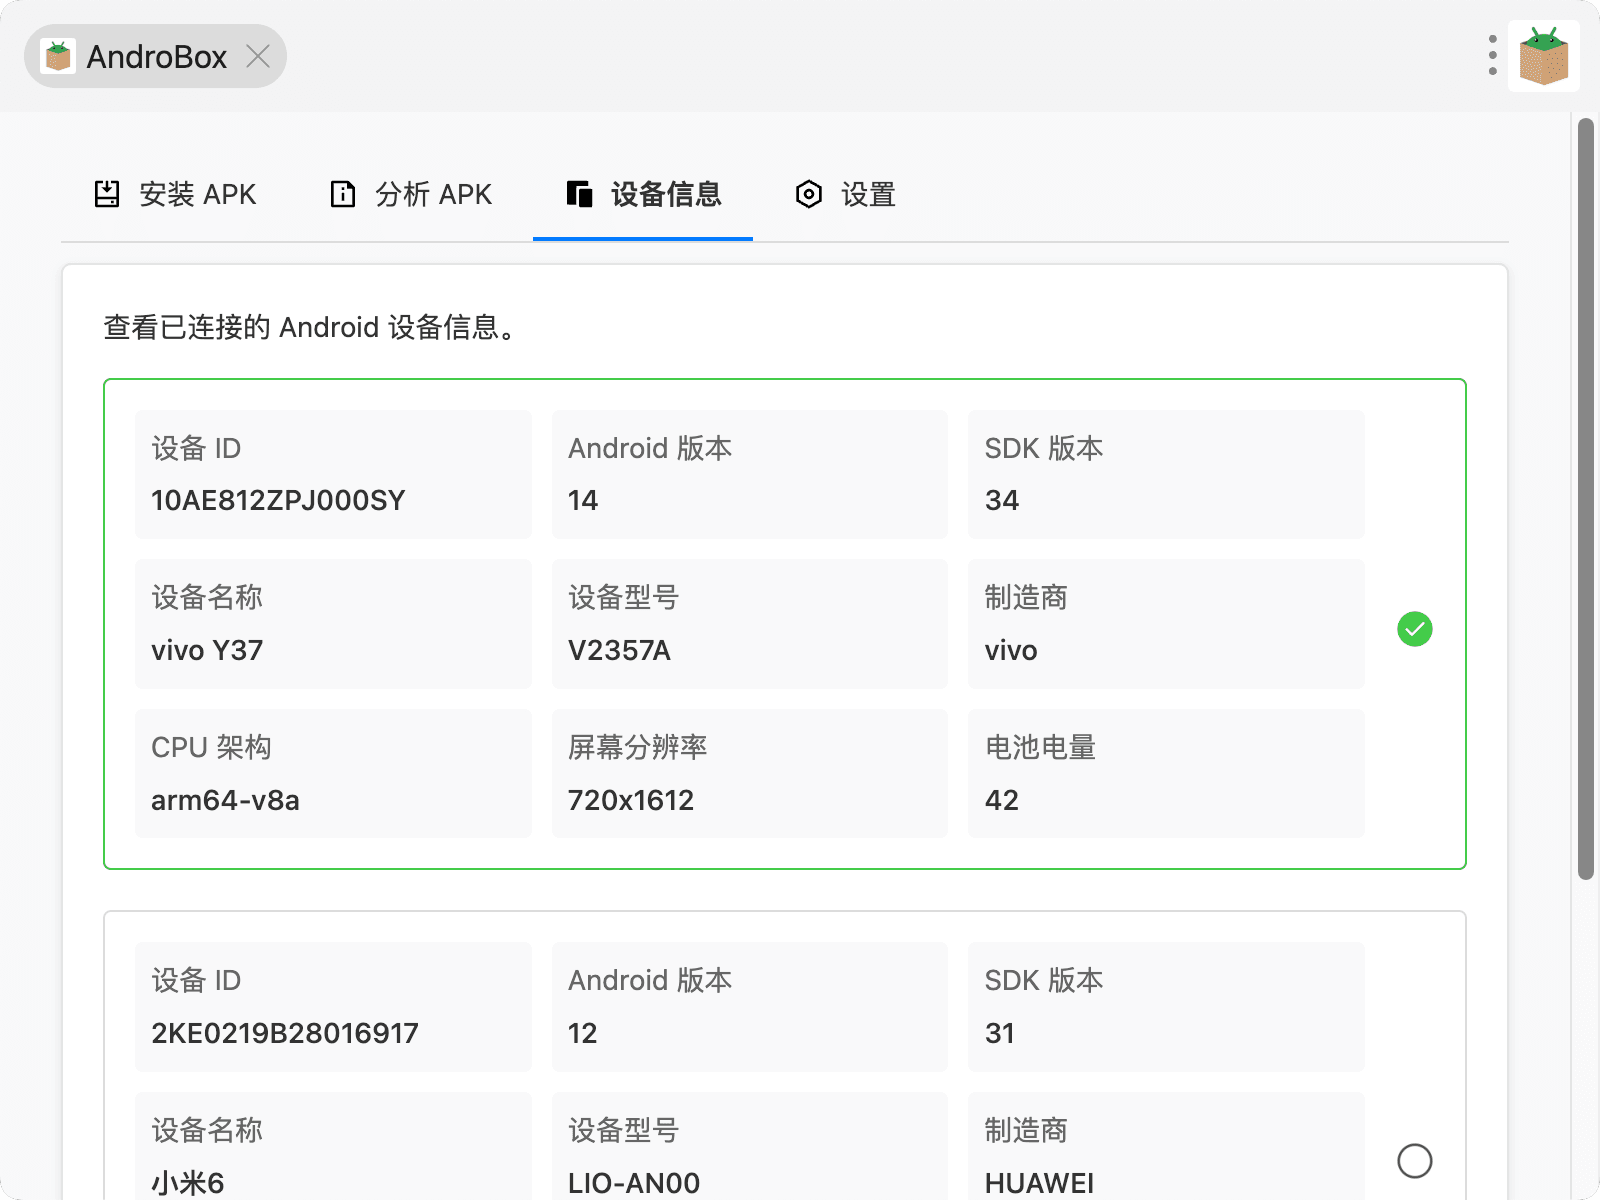The height and width of the screenshot is (1200, 1600).
Task: Click device name 小米6
Action: pos(188,1183)
